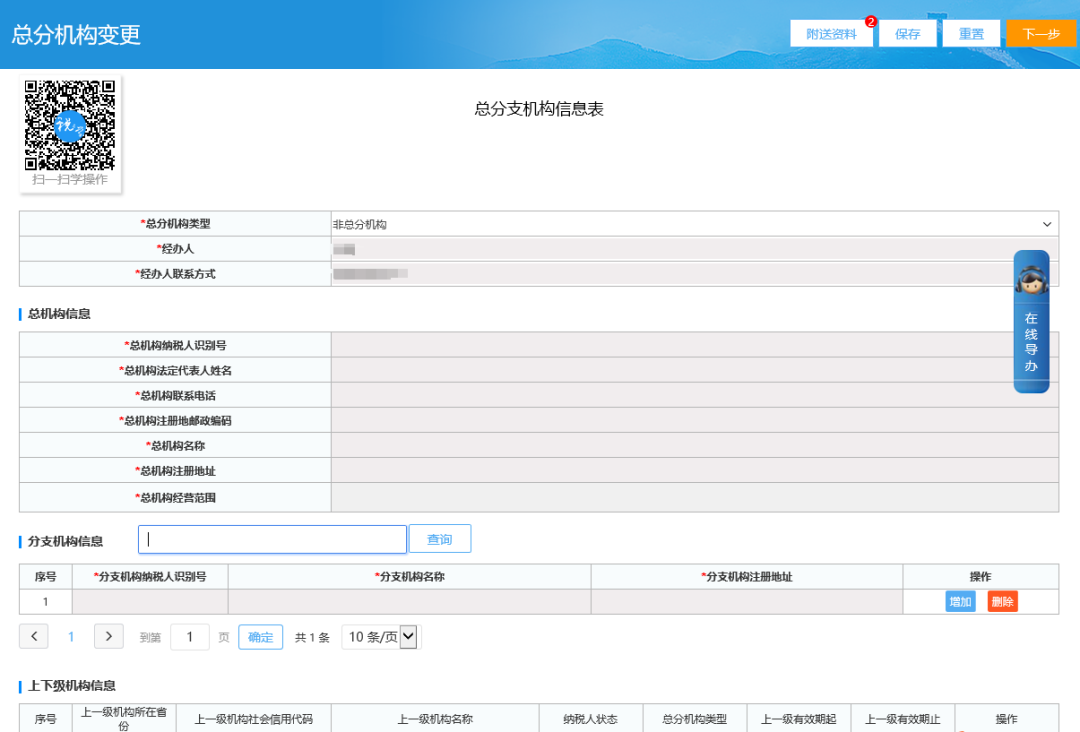Click the 上一级机构所在省份 column header
1080x732 pixels.
[124, 718]
